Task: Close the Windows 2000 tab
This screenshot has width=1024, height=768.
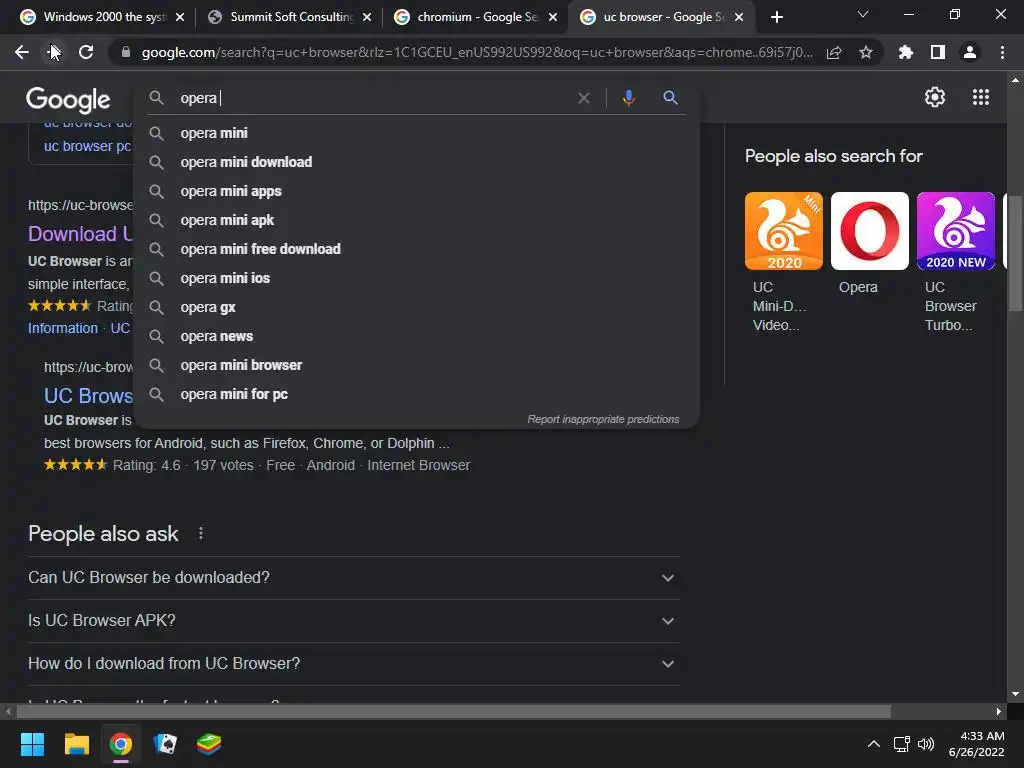Action: pyautogui.click(x=180, y=17)
